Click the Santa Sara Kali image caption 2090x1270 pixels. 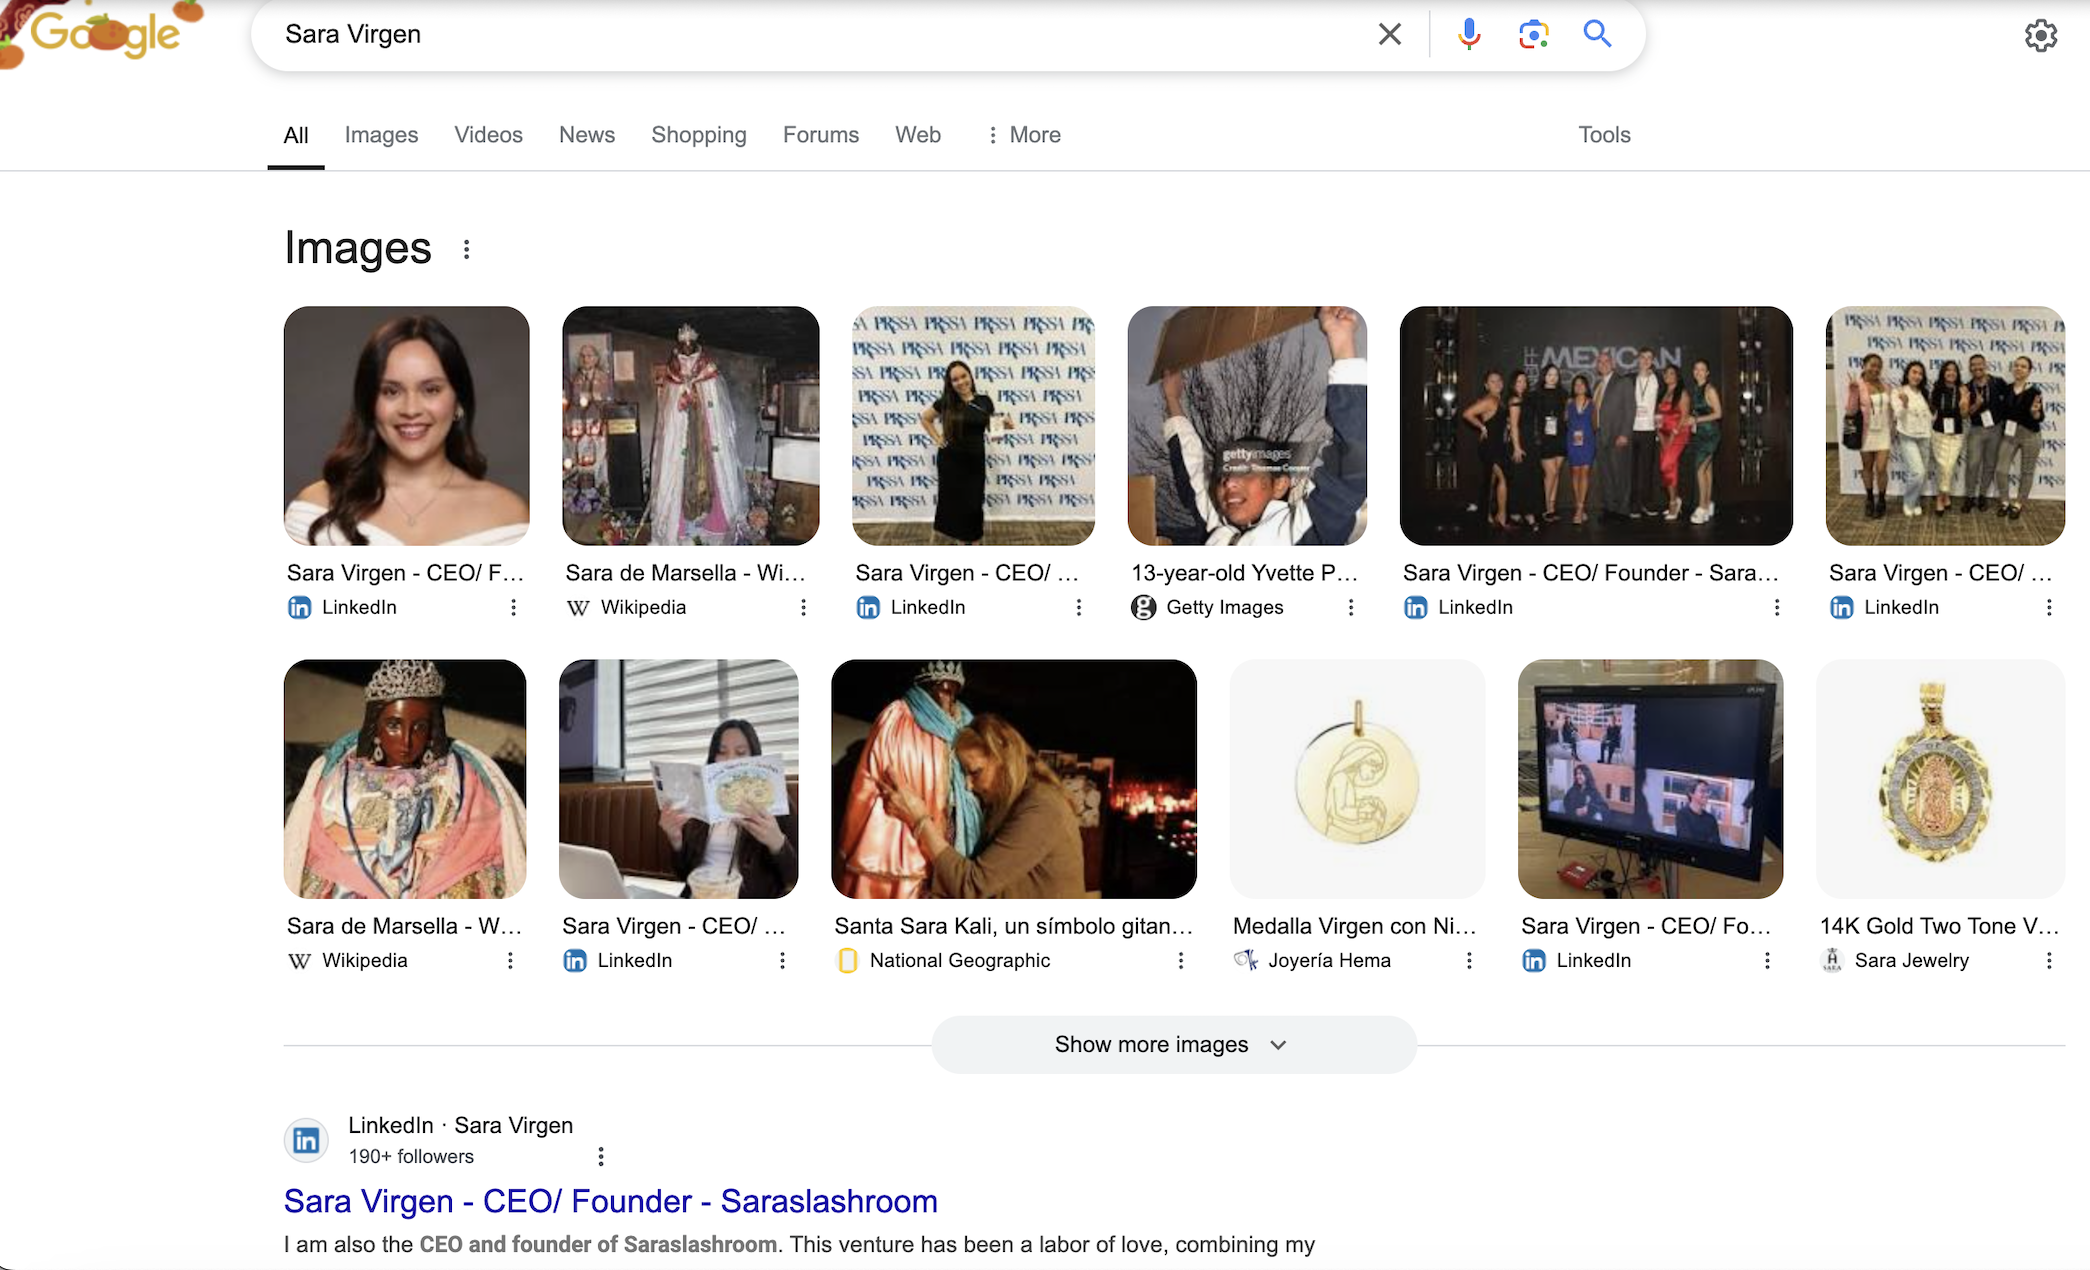pos(1013,926)
